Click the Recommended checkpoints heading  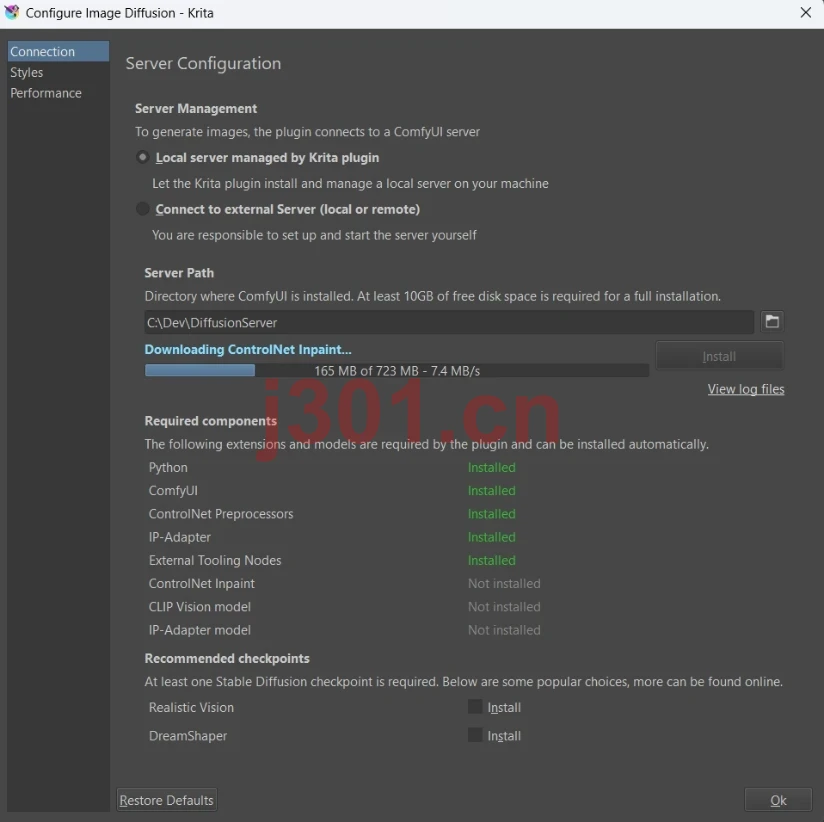point(227,658)
